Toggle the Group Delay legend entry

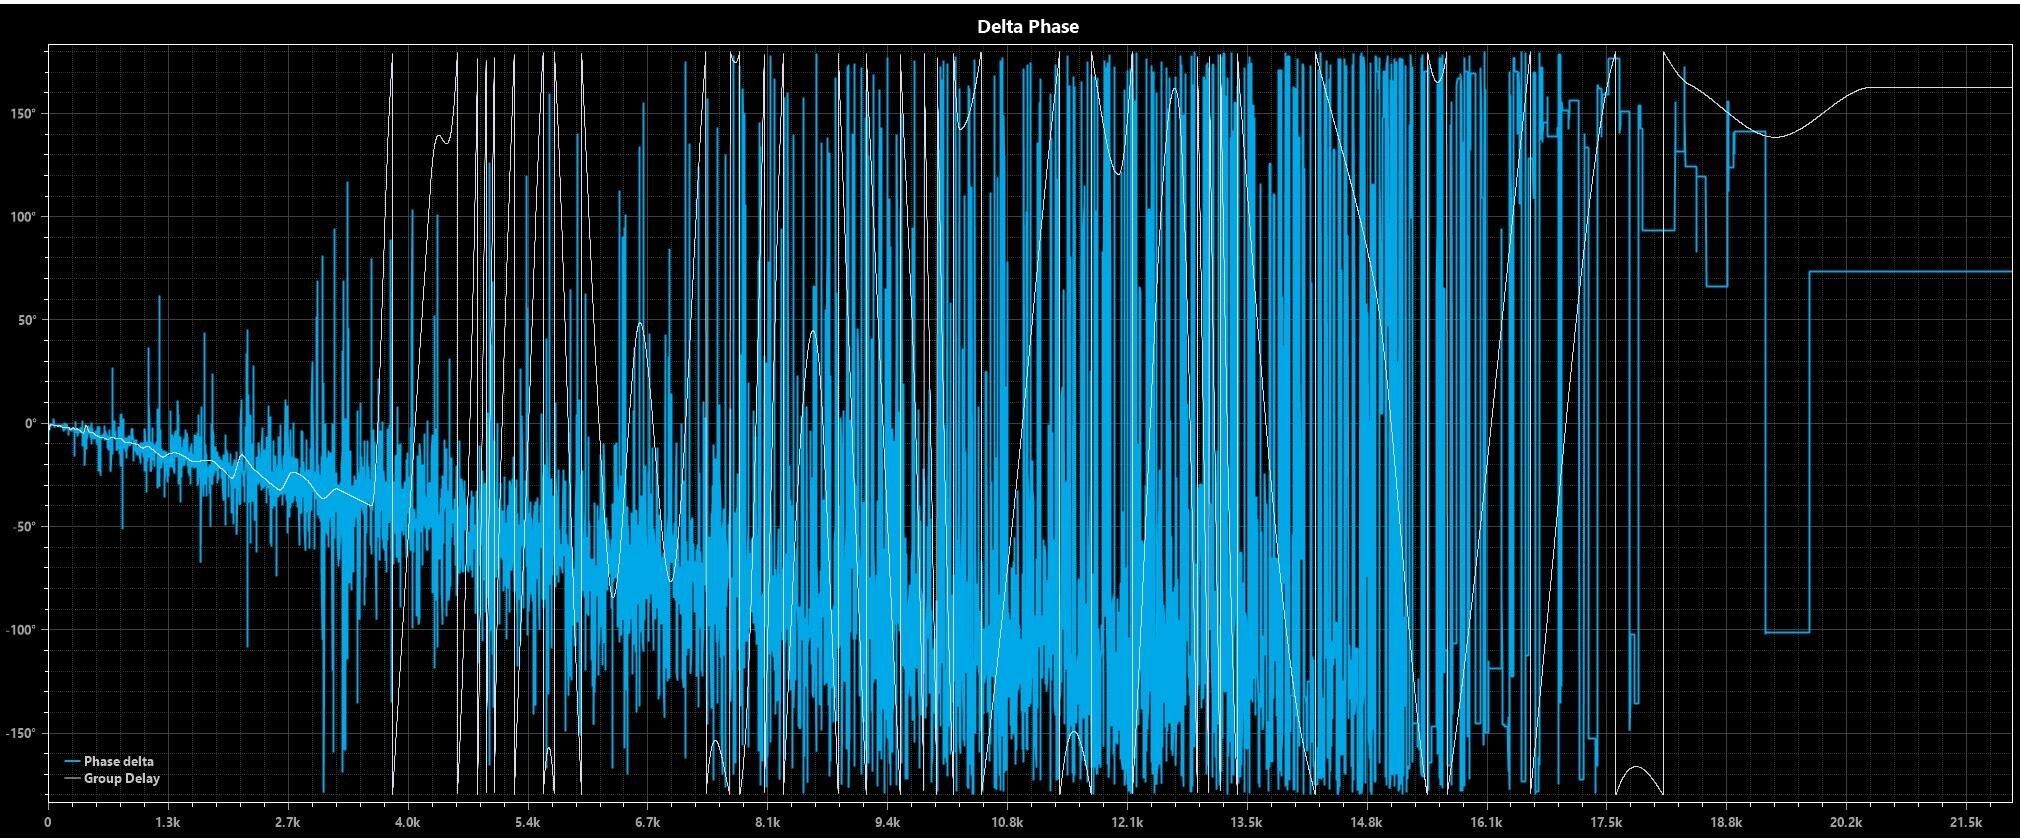(112, 779)
